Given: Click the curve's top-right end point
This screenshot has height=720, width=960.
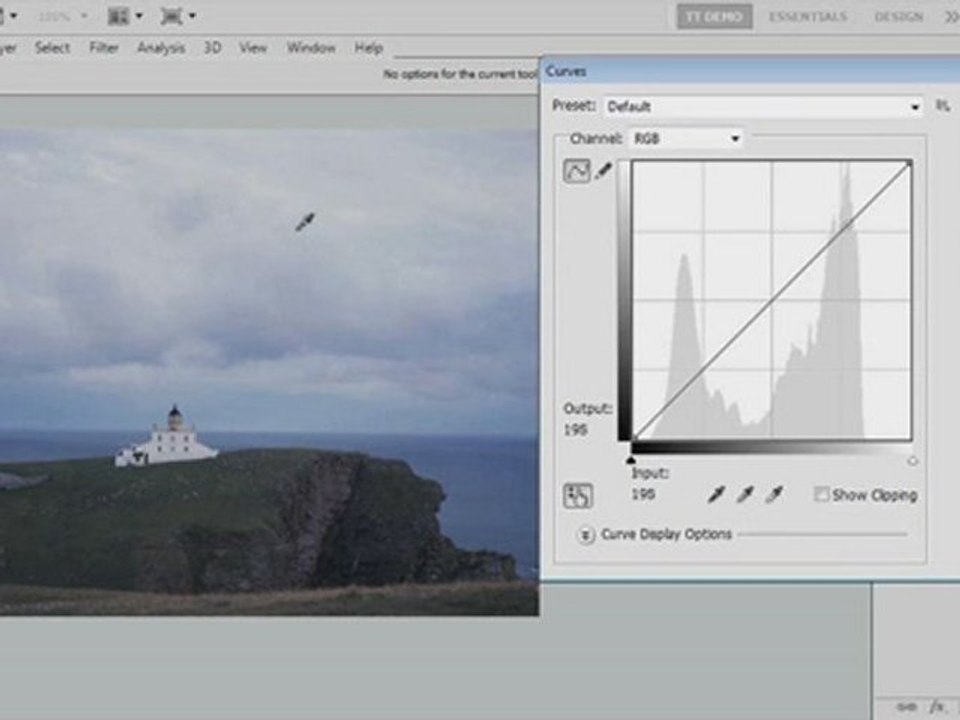Looking at the screenshot, I should (910, 163).
